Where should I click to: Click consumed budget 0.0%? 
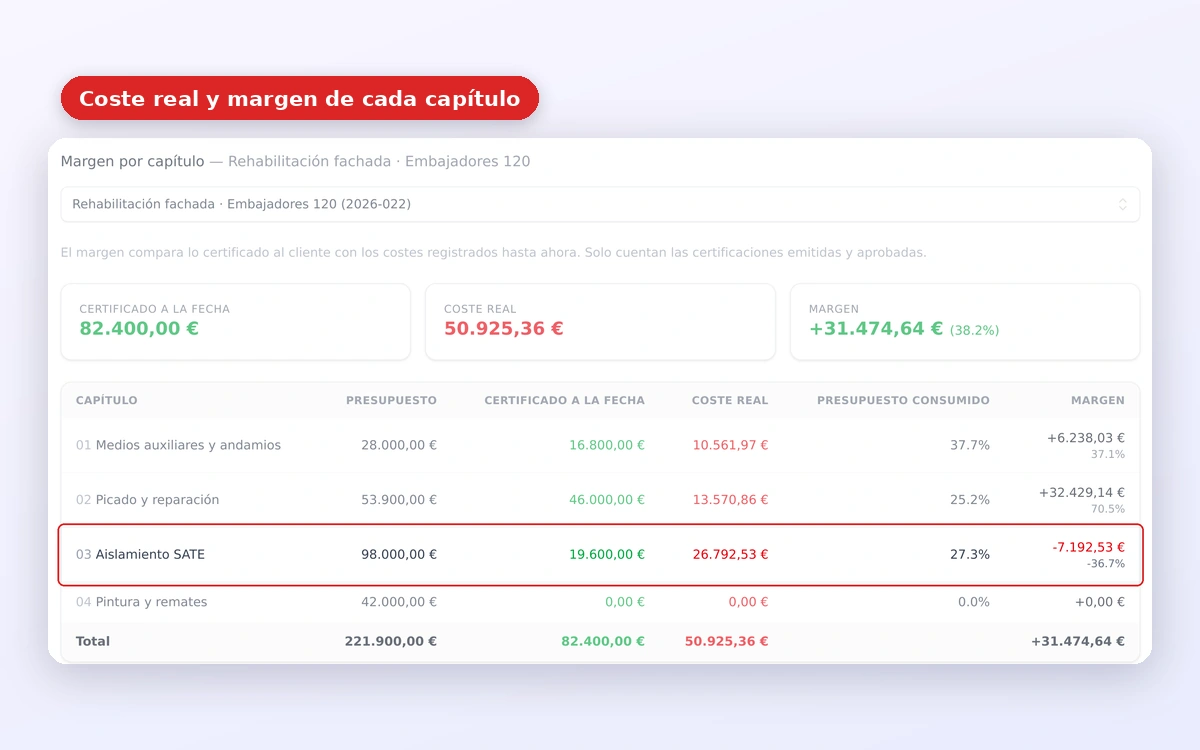[x=974, y=602]
